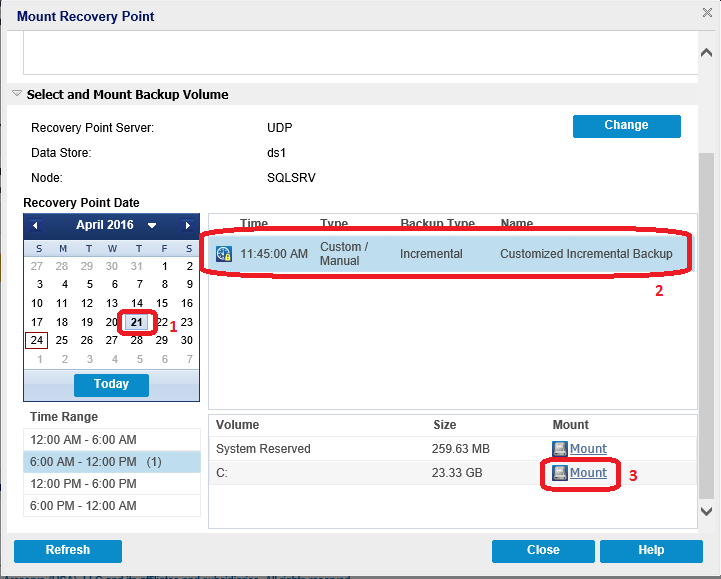The width and height of the screenshot is (721, 579).
Task: Select April 24 in the calendar
Action: 37,340
